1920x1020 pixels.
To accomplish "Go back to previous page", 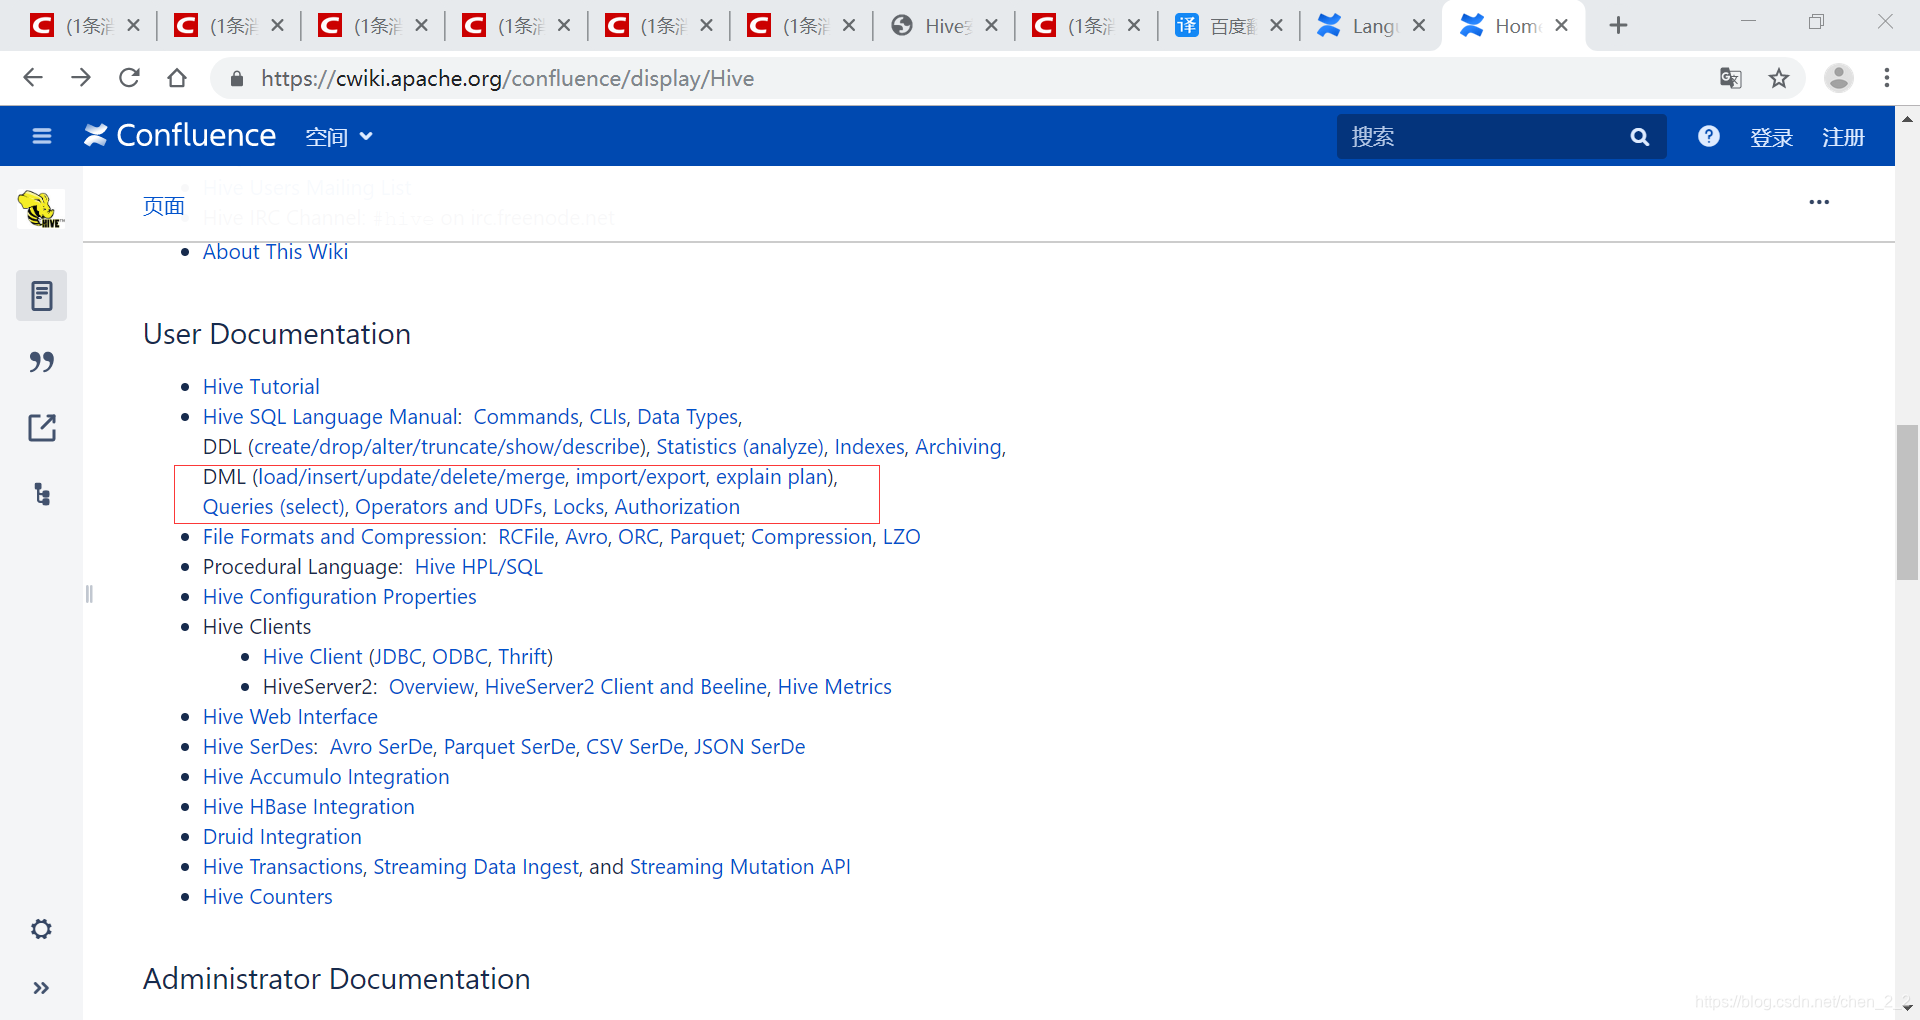I will pyautogui.click(x=33, y=78).
